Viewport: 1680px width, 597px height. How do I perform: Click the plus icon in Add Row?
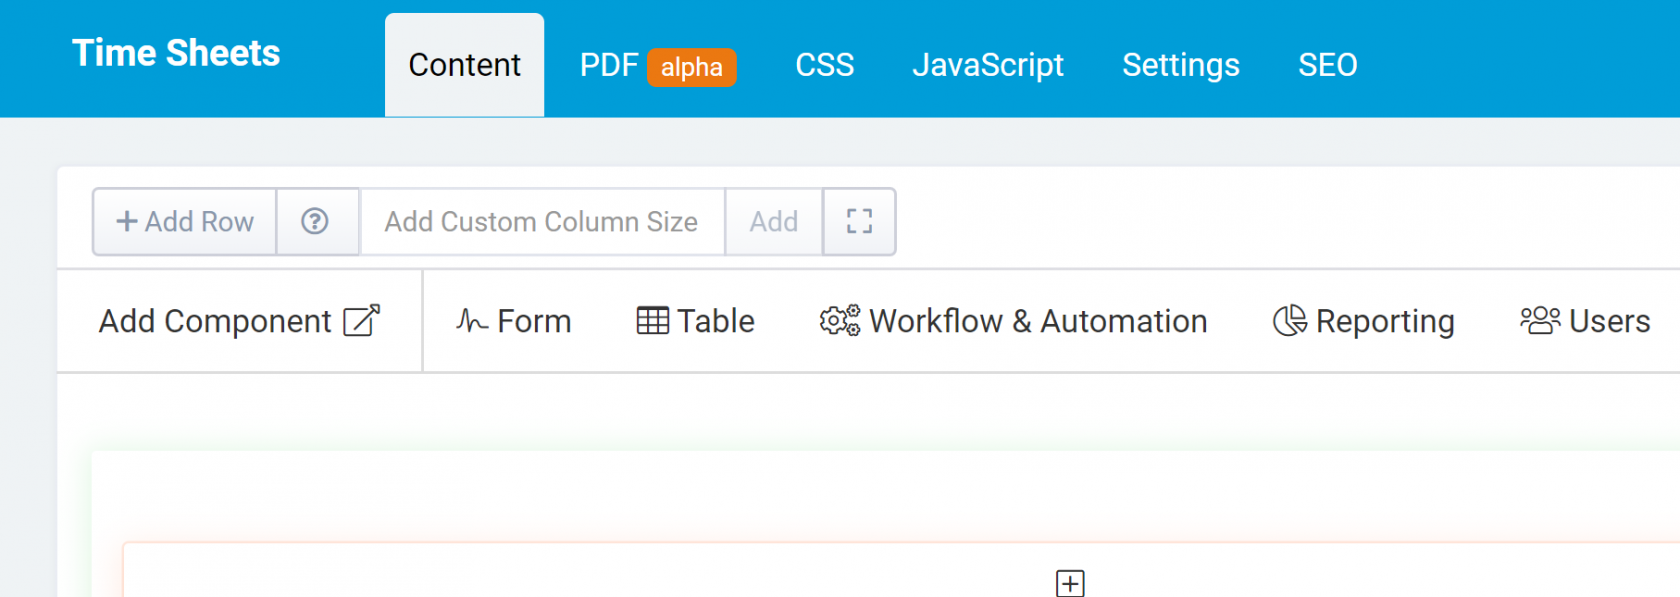click(127, 221)
